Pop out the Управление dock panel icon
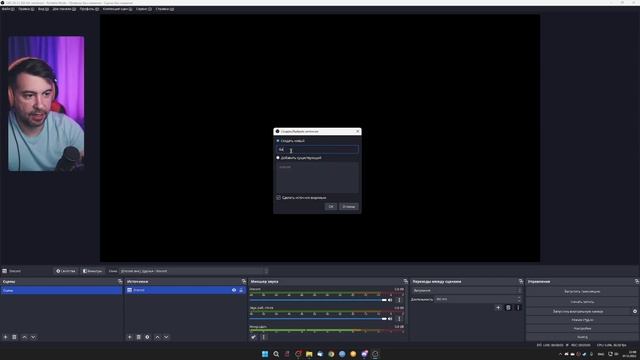Viewport: 640px width, 360px height. point(636,281)
